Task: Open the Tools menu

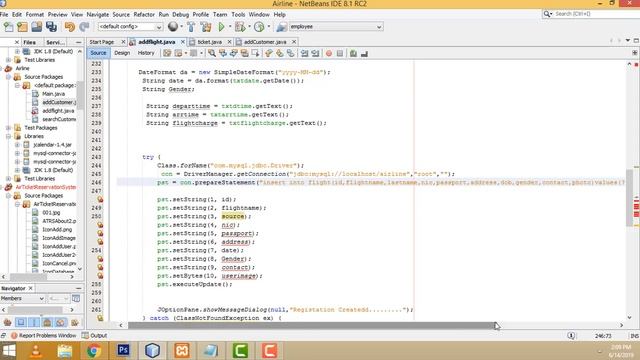Action: coord(238,14)
